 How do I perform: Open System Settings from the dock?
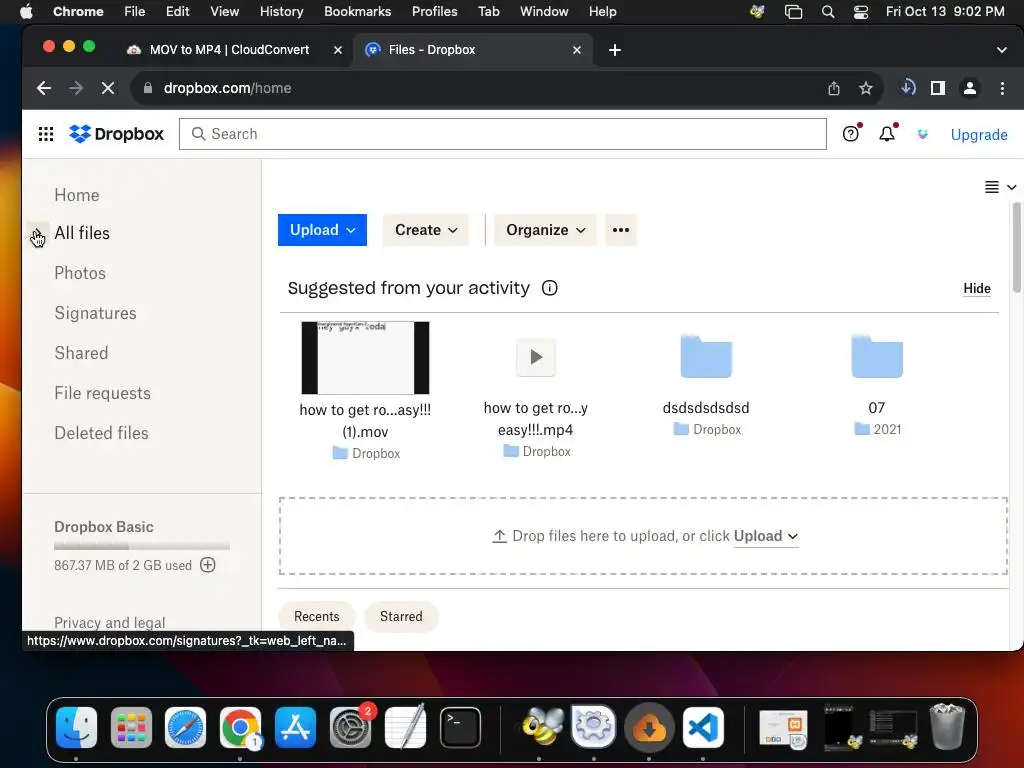click(x=351, y=727)
